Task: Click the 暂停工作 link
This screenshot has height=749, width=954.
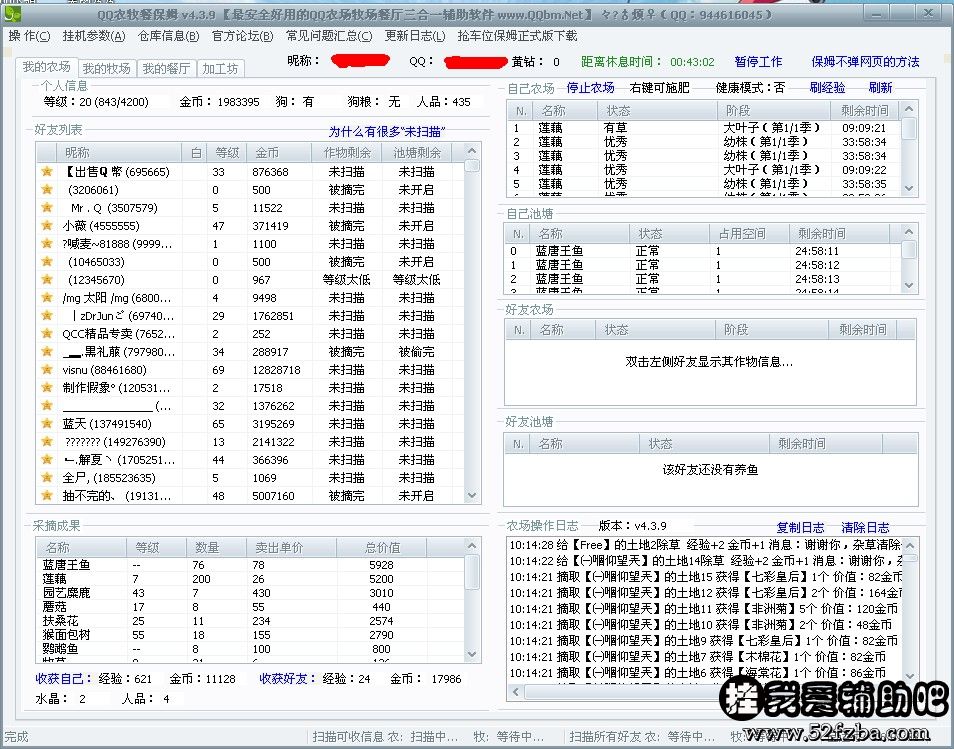Action: [x=758, y=61]
